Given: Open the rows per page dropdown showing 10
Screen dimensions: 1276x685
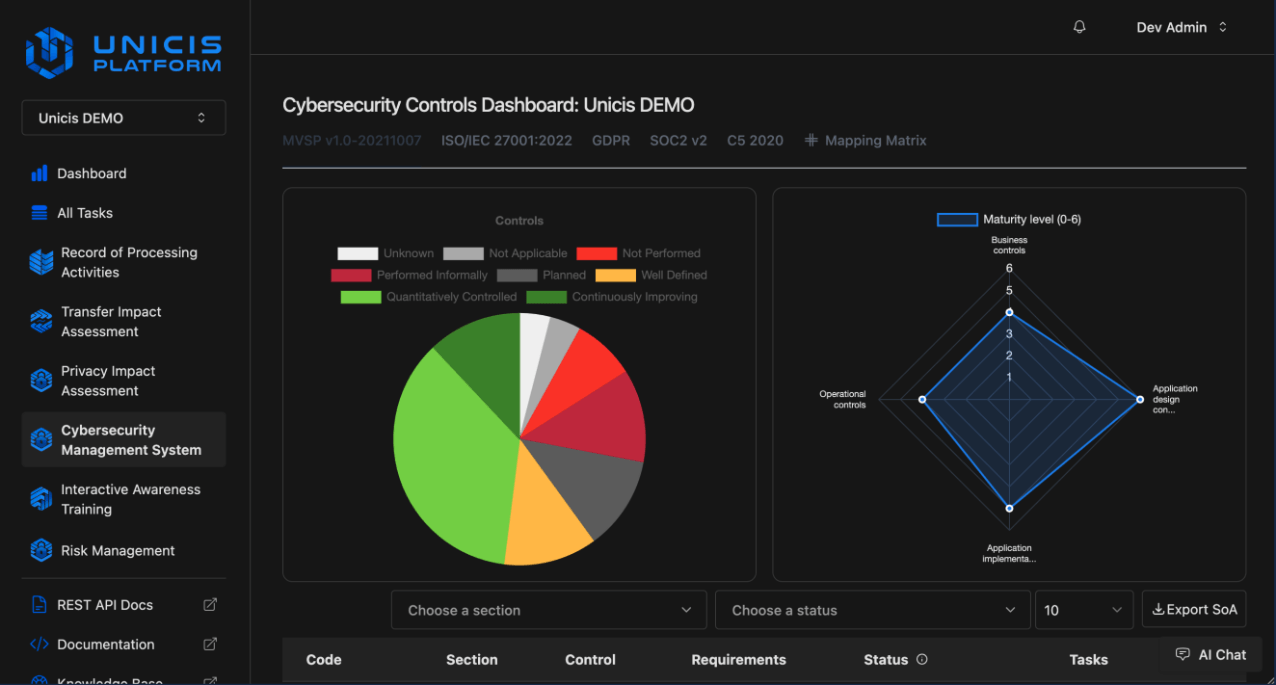Looking at the screenshot, I should [1084, 610].
